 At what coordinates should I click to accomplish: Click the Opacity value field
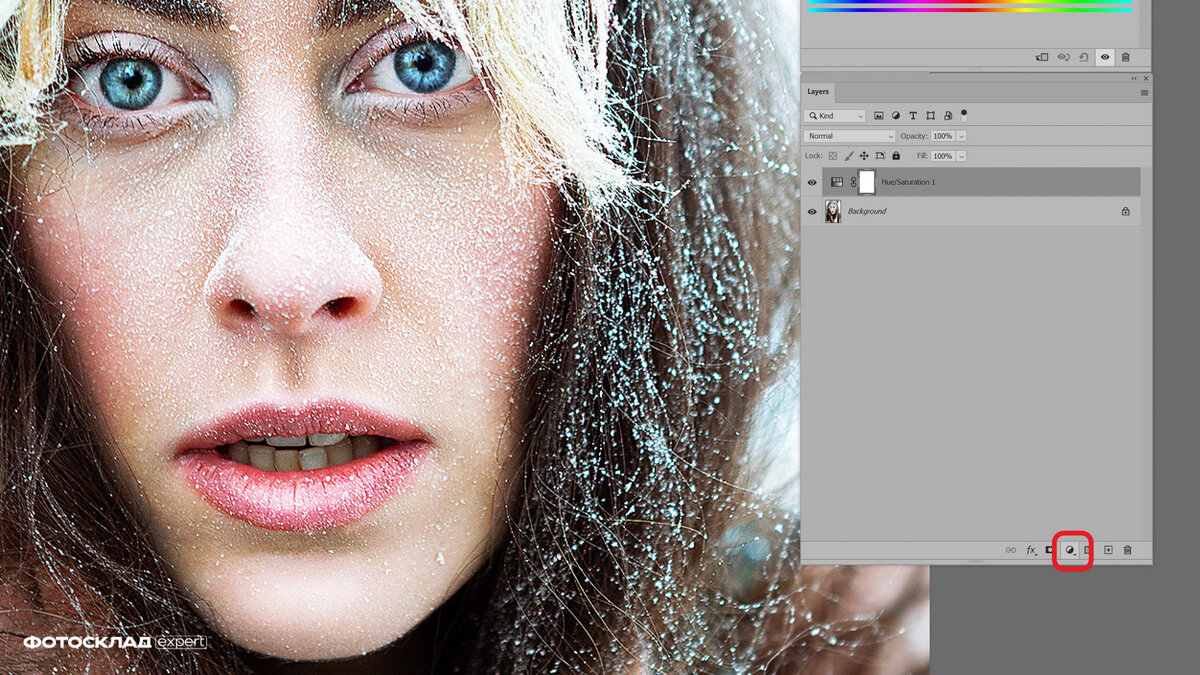(x=942, y=136)
